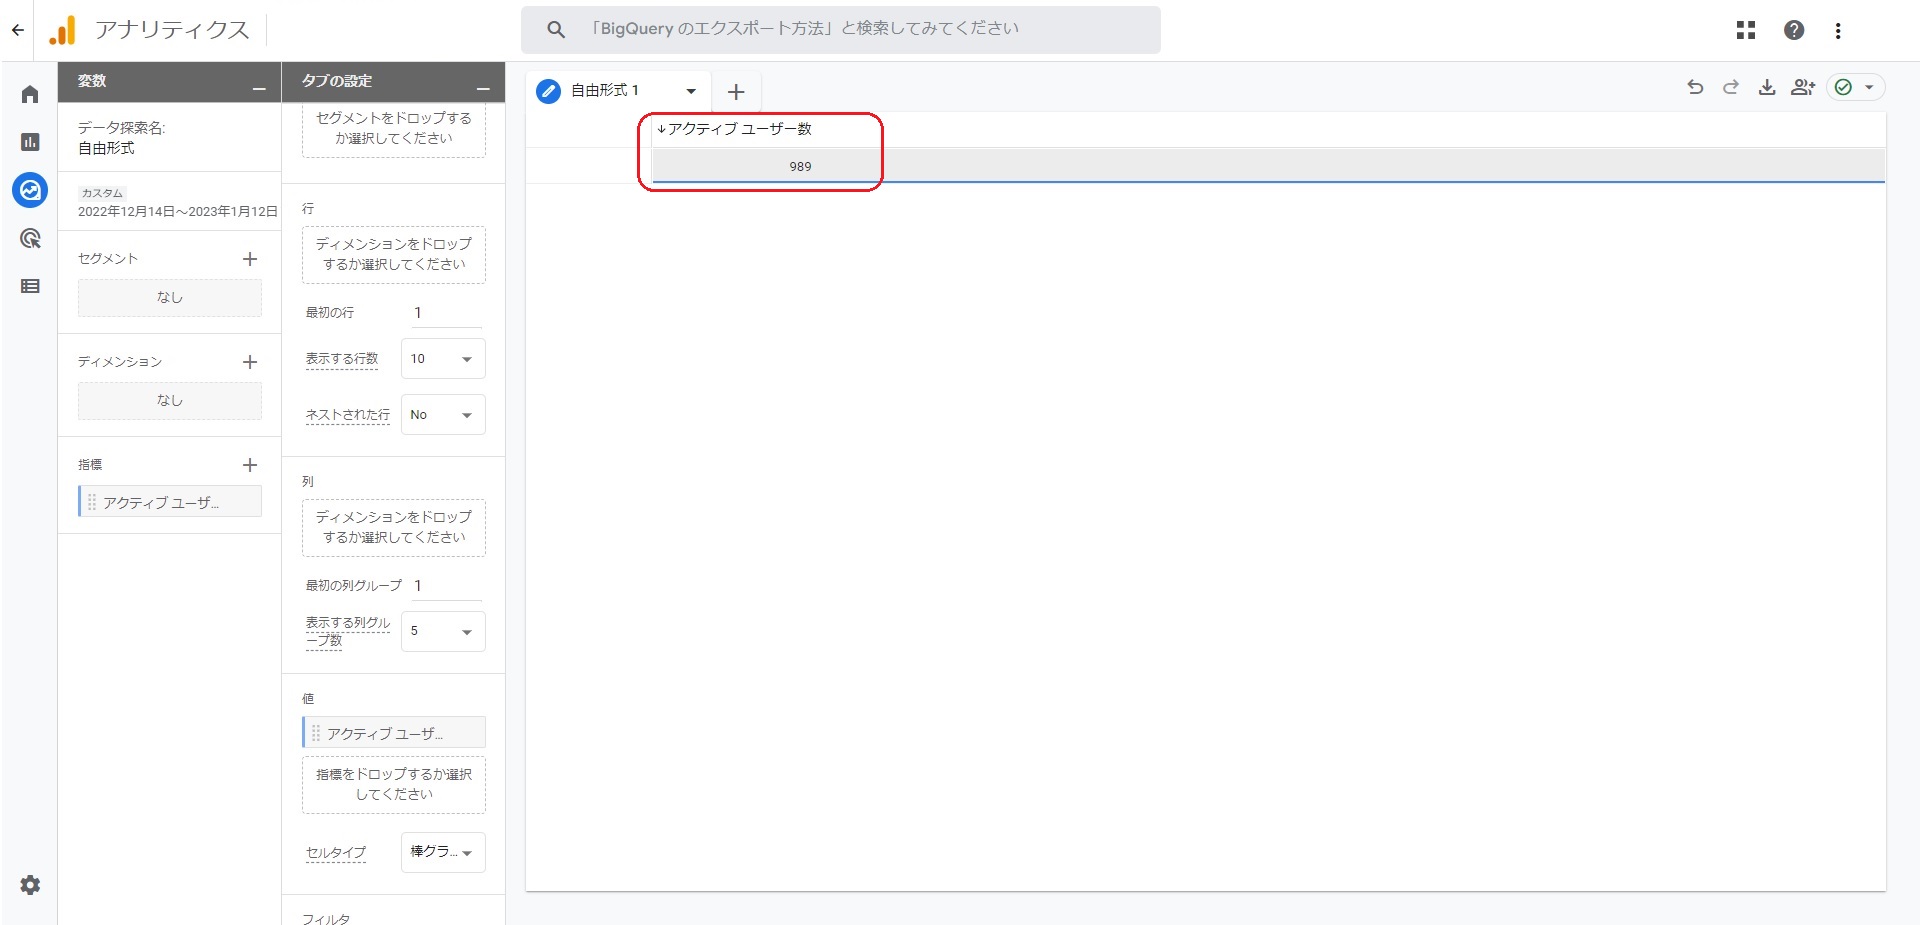Open the custom date range selector
The image size is (1920, 925).
(x=177, y=203)
